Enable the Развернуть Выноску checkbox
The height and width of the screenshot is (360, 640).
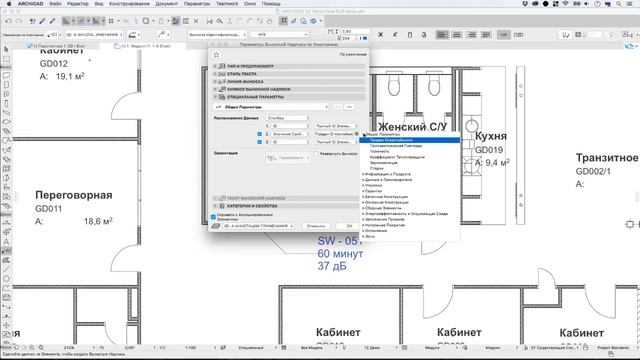316,153
